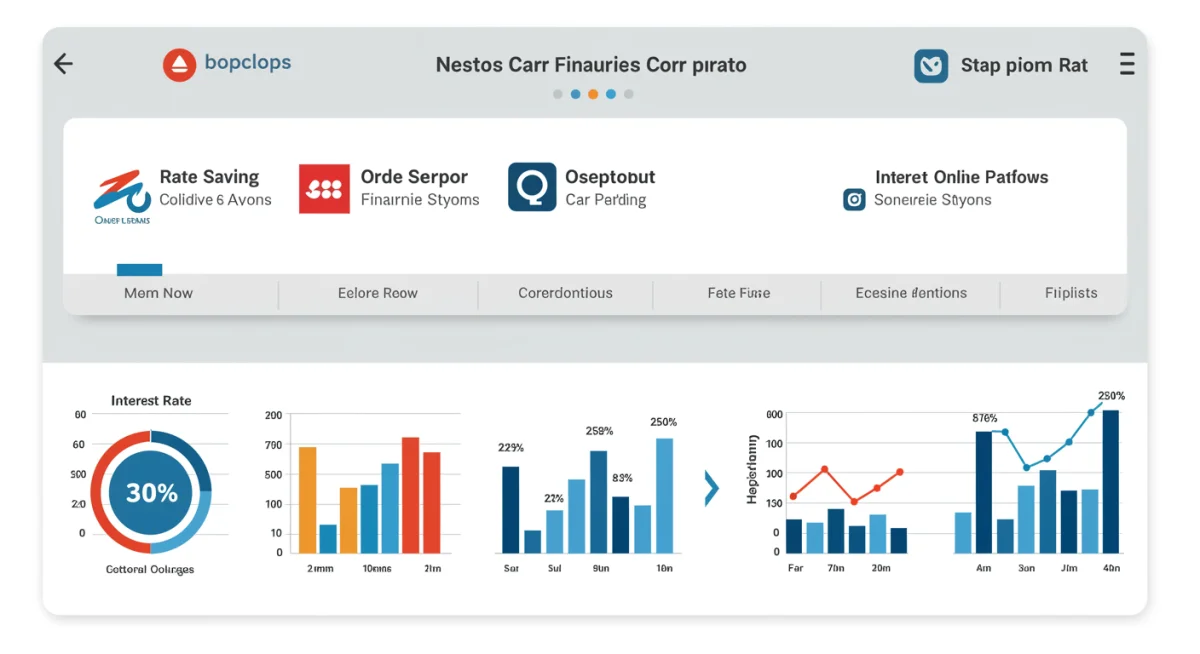Select the first gray carousel dot
Screen dimensions: 1200x654
(558, 94)
